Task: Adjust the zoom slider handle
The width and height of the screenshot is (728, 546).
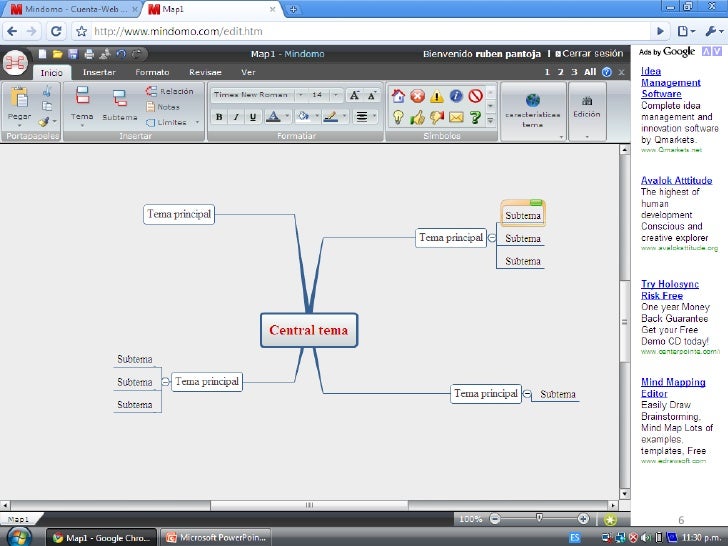Action: [540, 518]
